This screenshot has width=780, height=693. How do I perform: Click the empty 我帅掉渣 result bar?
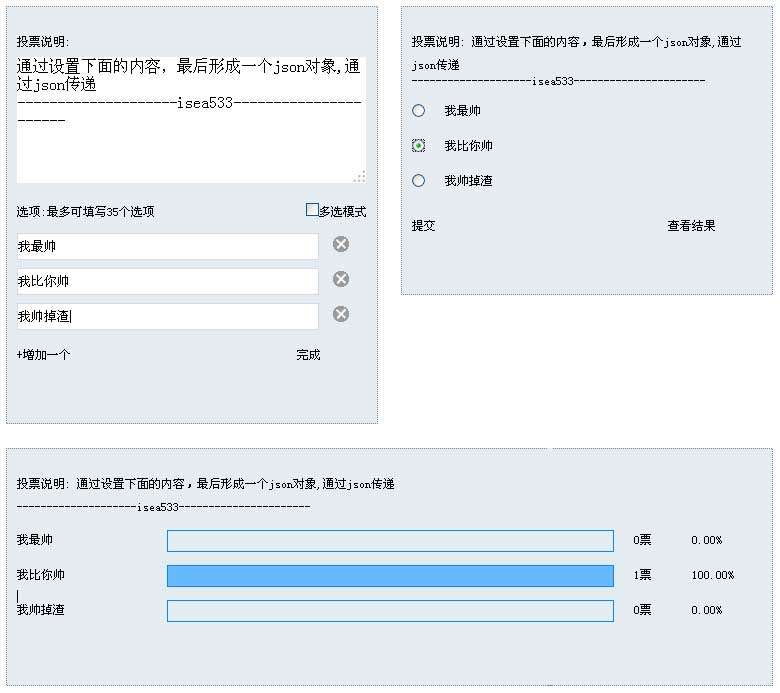(390, 611)
